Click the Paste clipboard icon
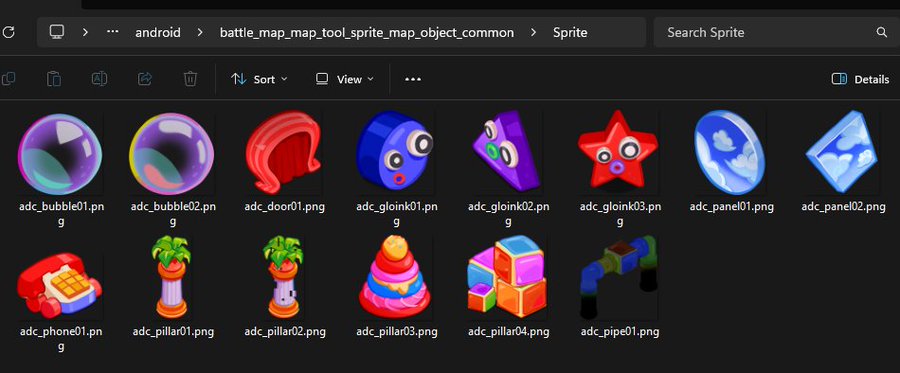The image size is (900, 373). tap(53, 79)
